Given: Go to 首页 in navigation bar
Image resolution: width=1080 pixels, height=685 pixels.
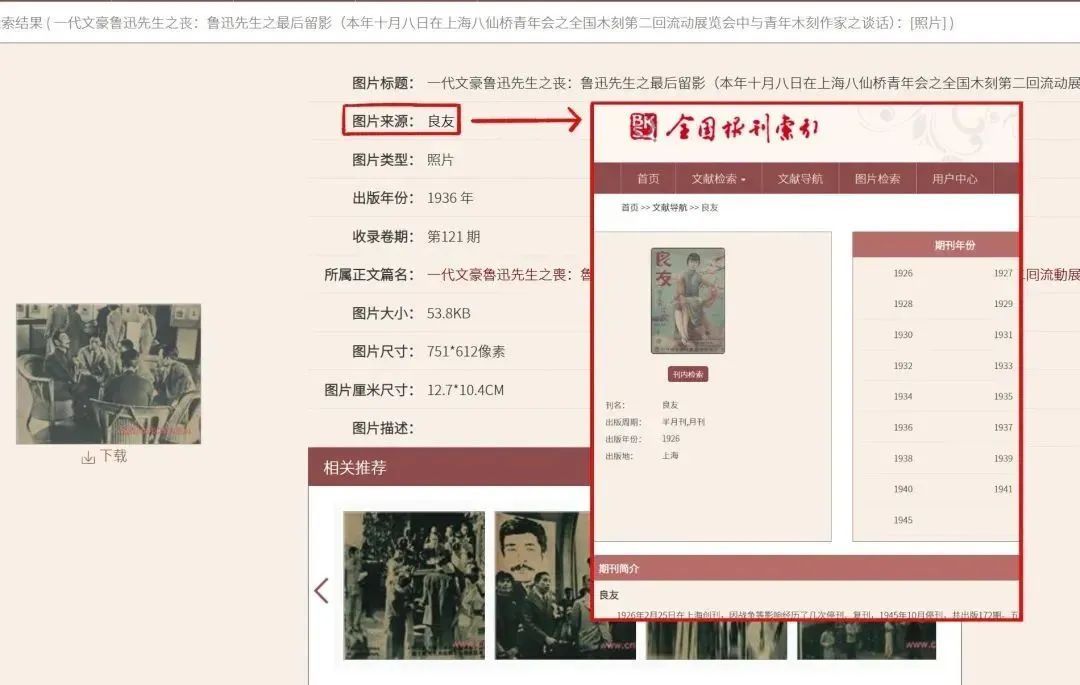Looking at the screenshot, I should tap(648, 179).
